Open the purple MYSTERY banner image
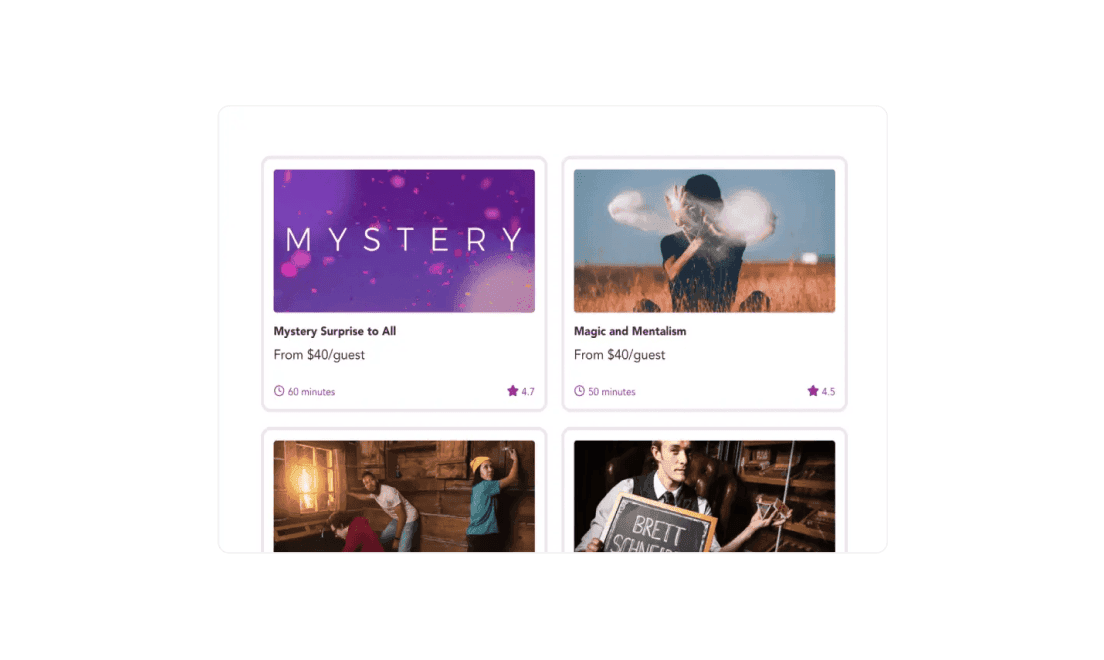The height and width of the screenshot is (660, 1104). (x=404, y=241)
